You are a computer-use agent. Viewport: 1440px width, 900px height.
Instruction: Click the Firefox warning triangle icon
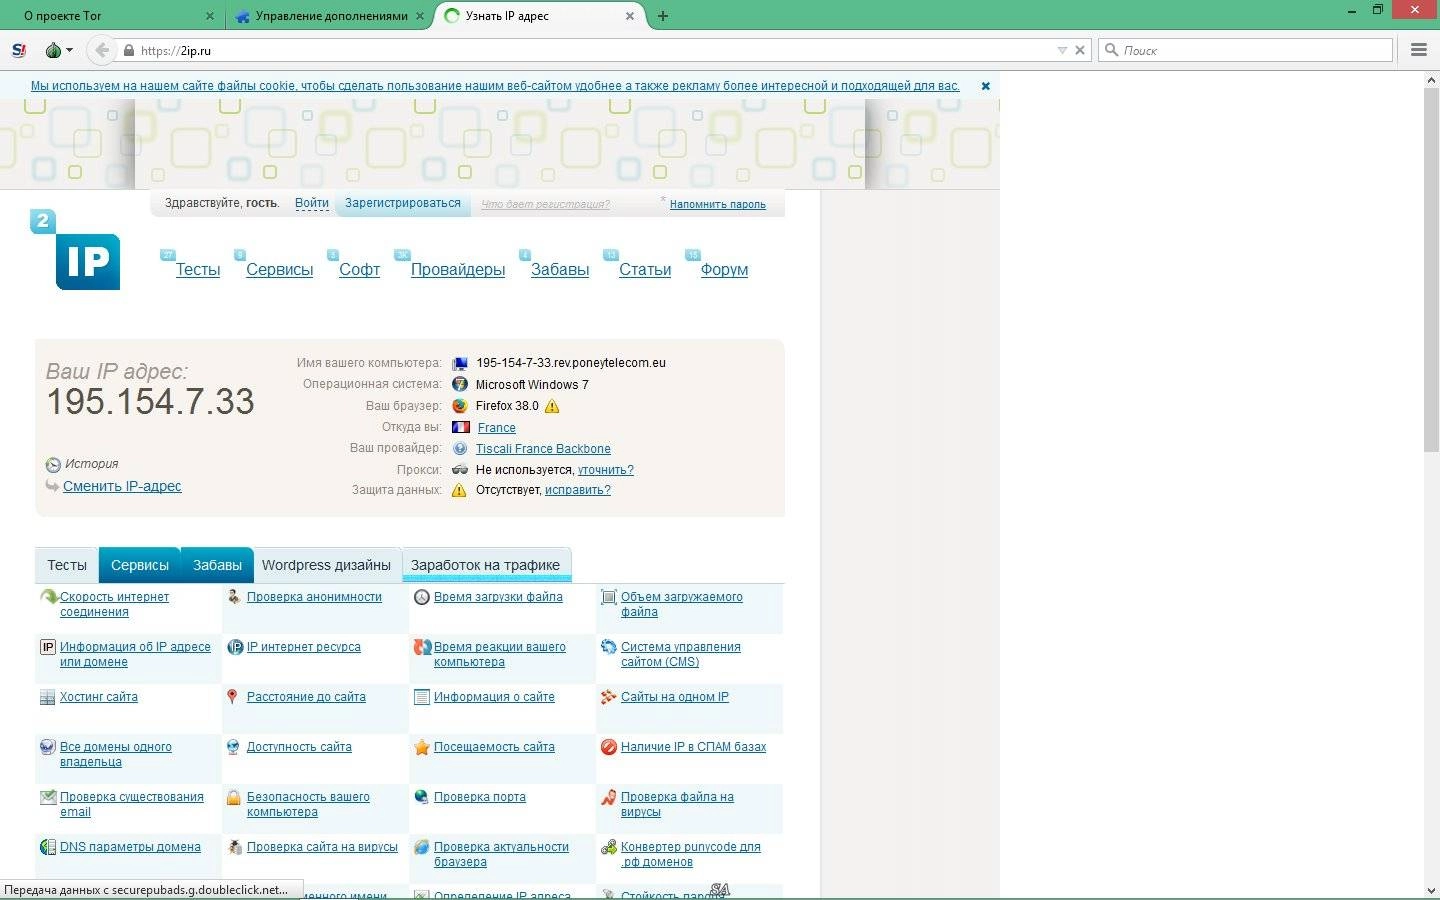point(552,406)
